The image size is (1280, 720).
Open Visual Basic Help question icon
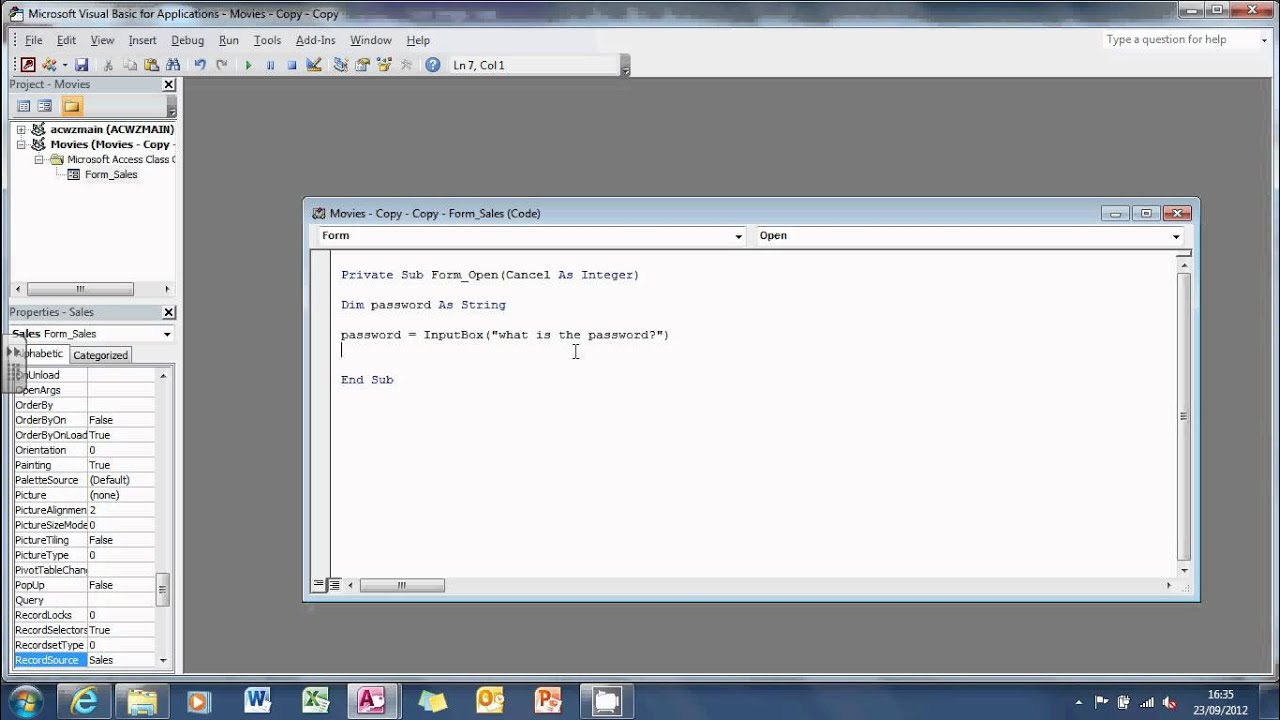pos(432,65)
